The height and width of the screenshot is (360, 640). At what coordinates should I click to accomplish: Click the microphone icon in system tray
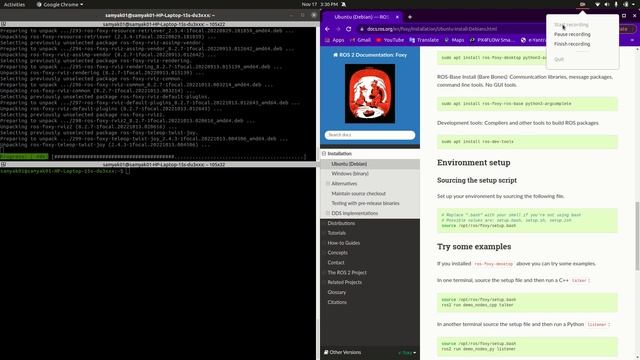pyautogui.click(x=616, y=4)
